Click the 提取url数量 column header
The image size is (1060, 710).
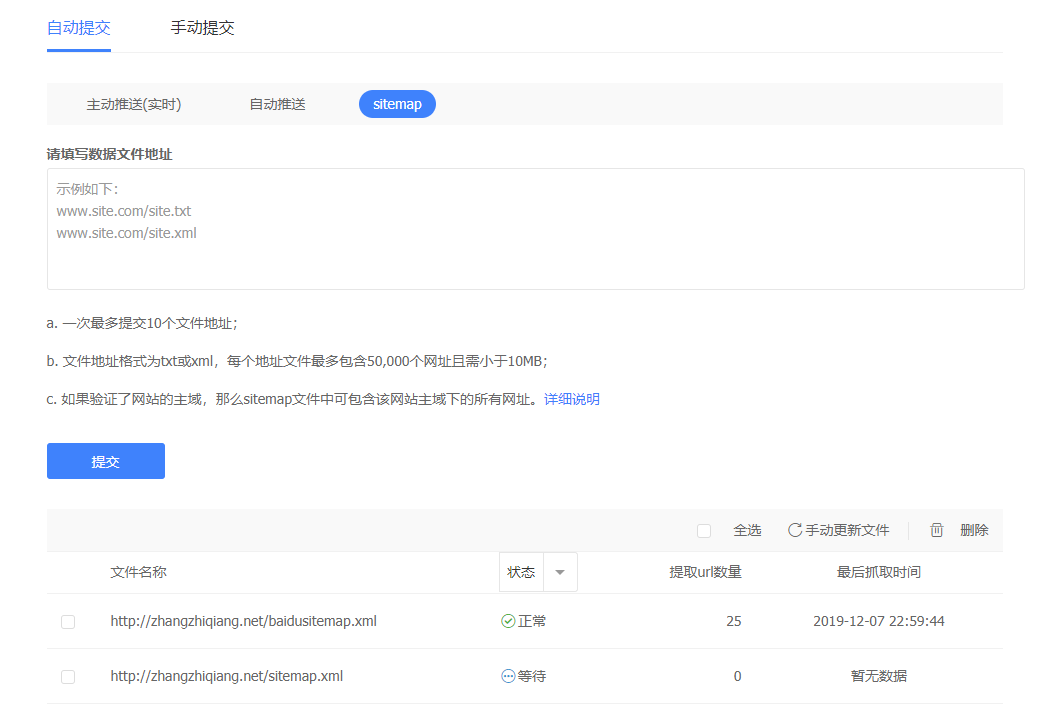coord(705,572)
